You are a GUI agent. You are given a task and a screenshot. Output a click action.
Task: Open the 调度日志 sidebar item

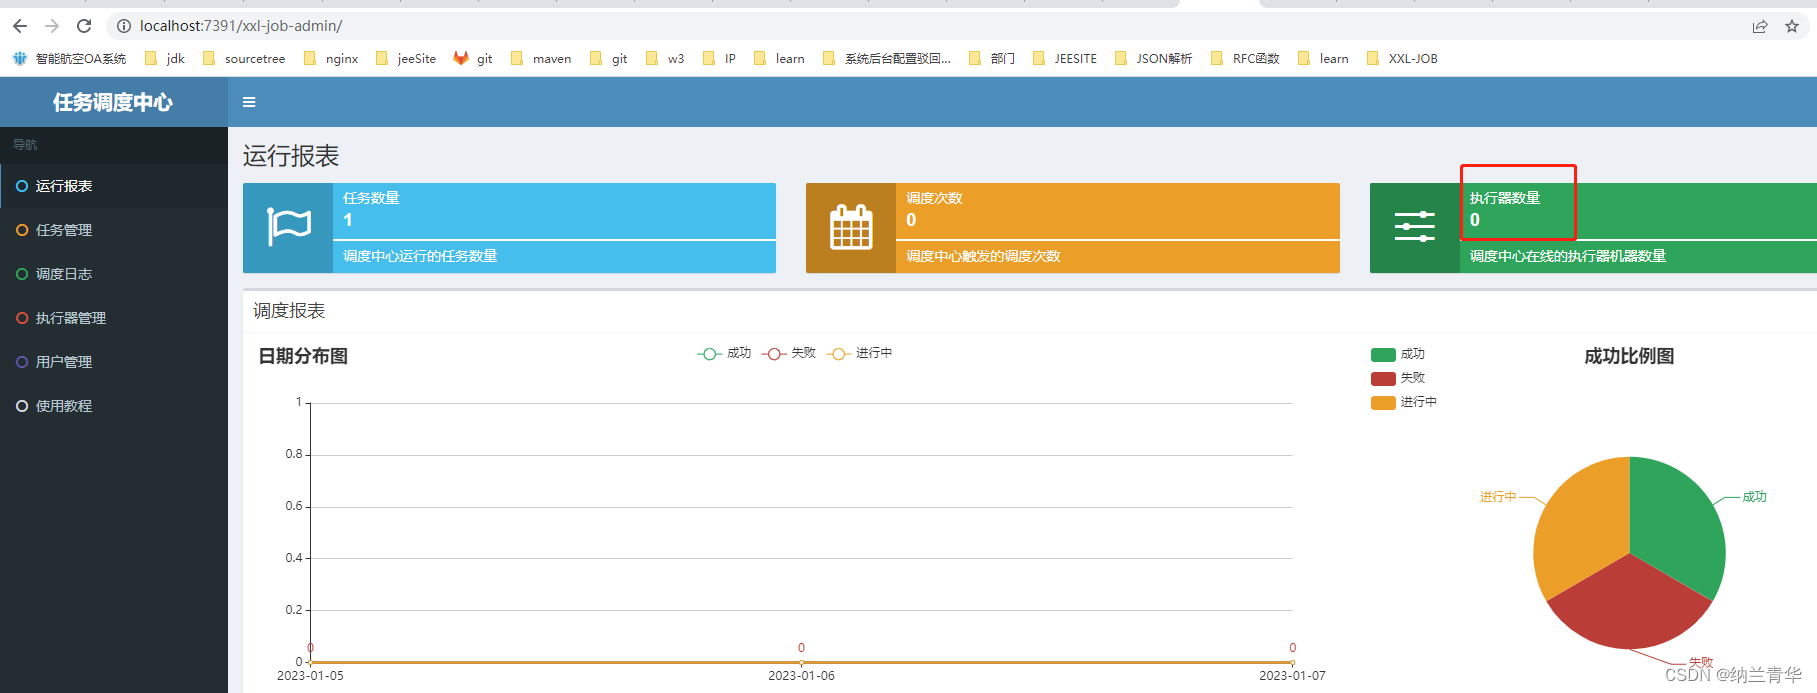114,274
